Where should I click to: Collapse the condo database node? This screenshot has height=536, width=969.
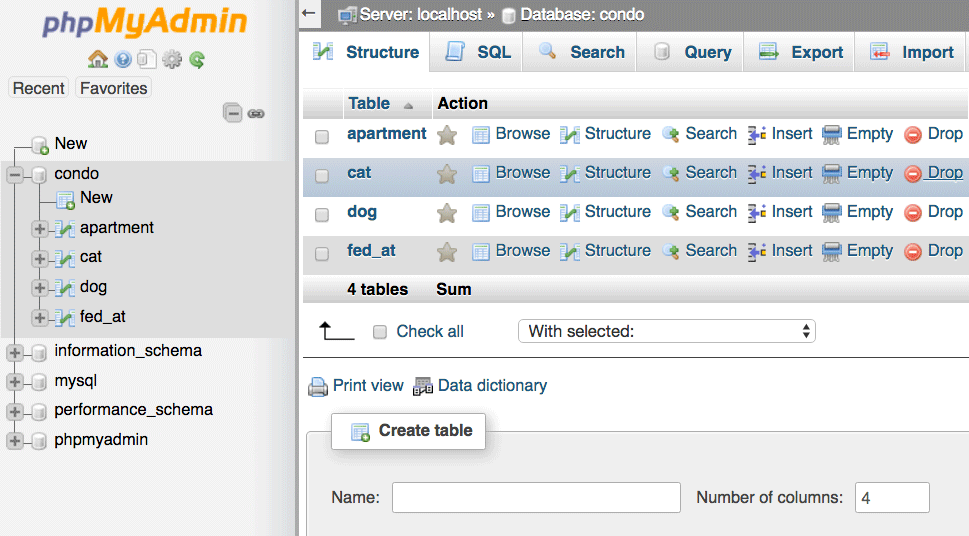point(15,175)
